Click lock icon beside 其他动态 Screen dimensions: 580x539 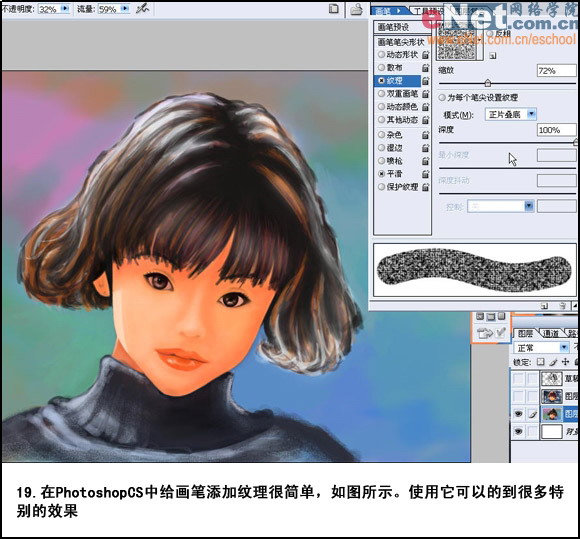[x=425, y=120]
